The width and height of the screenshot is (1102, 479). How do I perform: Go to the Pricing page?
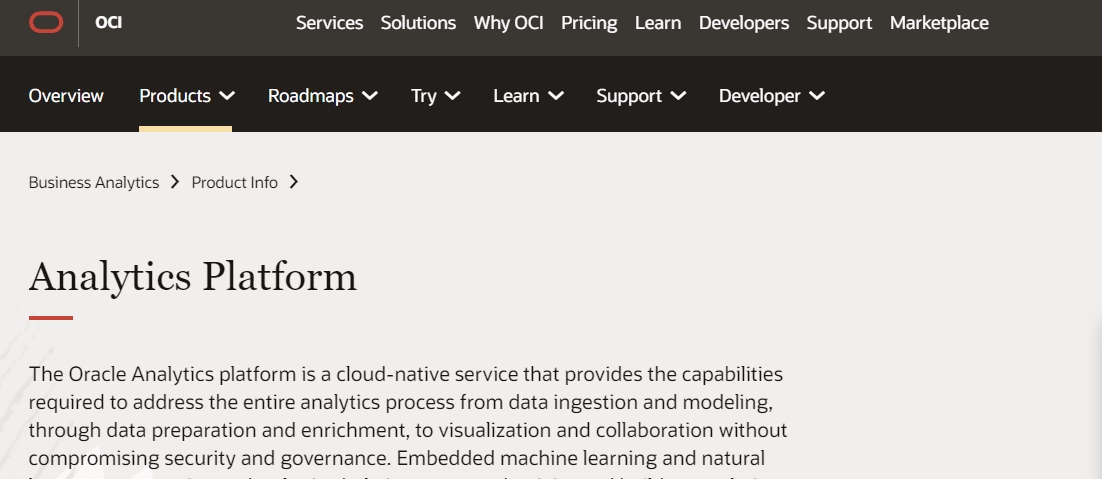589,23
